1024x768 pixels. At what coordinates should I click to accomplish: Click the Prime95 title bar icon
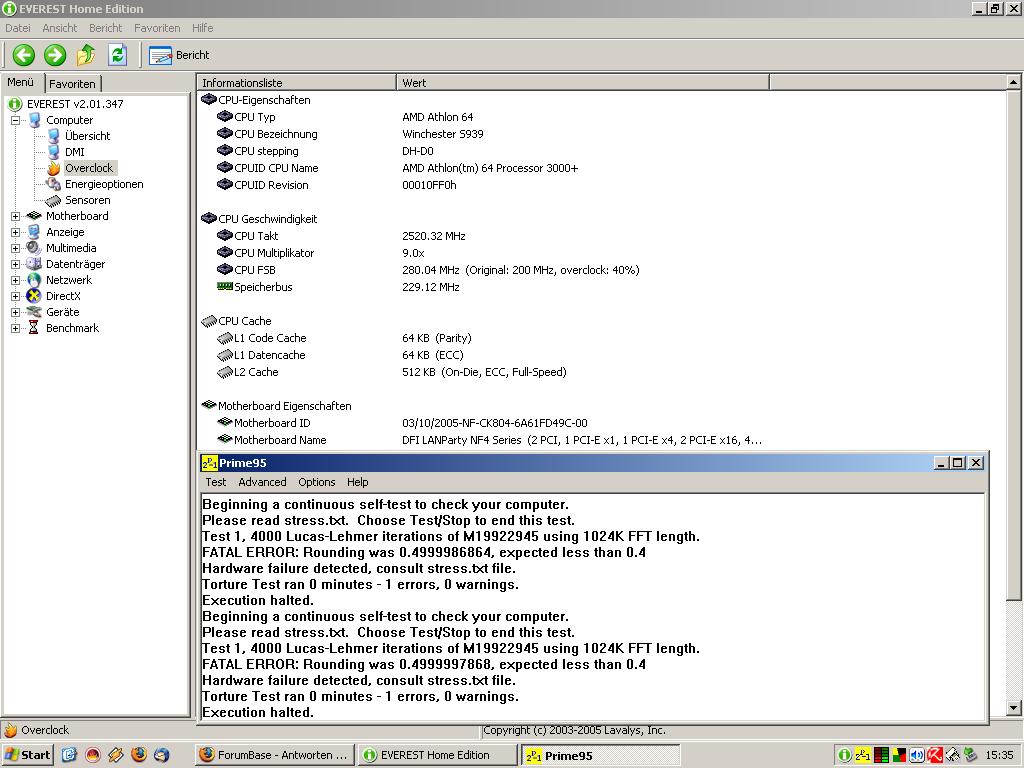[210, 463]
